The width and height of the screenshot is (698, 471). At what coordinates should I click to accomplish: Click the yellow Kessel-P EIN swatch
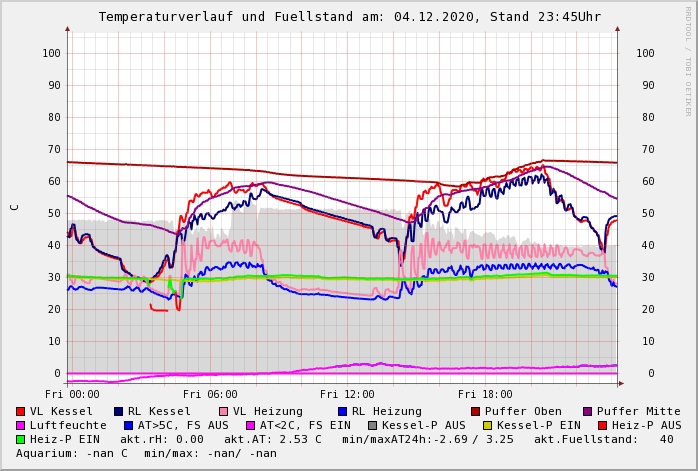coord(487,425)
